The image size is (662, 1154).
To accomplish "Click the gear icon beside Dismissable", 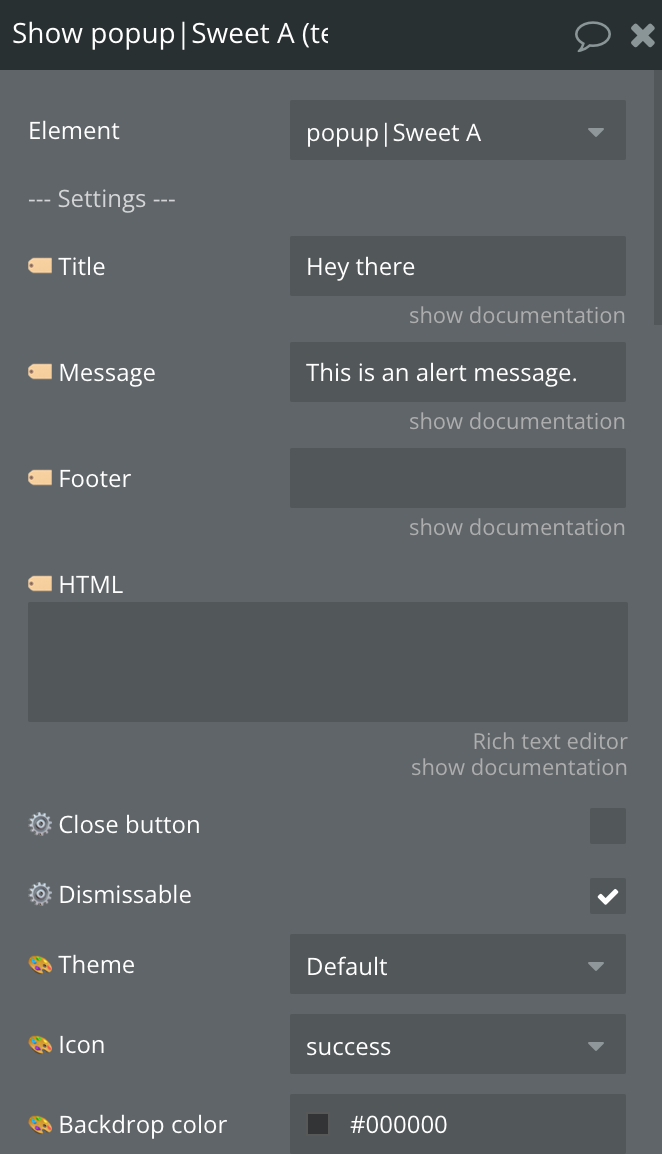I will (x=40, y=894).
